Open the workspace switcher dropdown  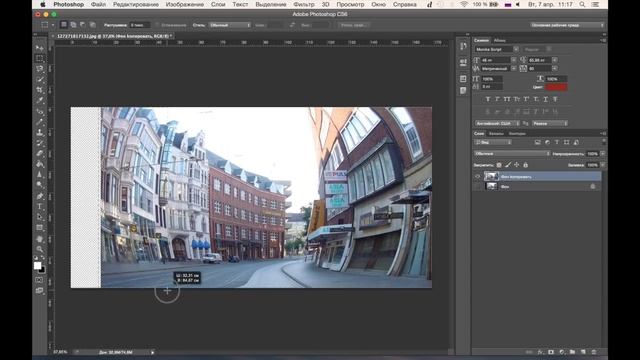tap(567, 25)
